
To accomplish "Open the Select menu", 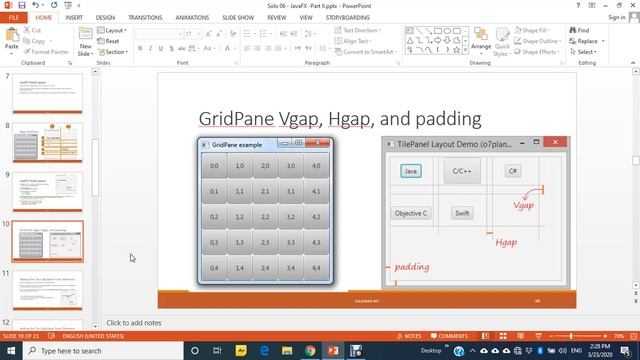I will coord(583,52).
